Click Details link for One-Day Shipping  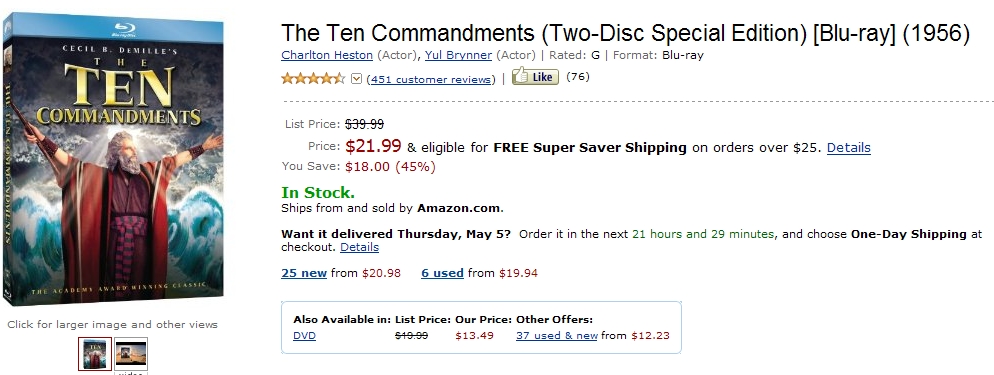point(359,247)
